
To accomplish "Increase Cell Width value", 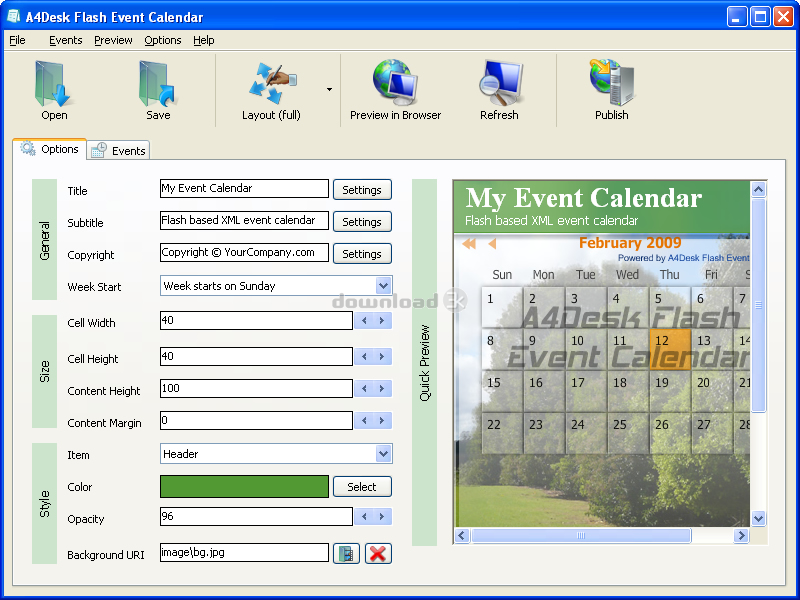I will pos(382,320).
